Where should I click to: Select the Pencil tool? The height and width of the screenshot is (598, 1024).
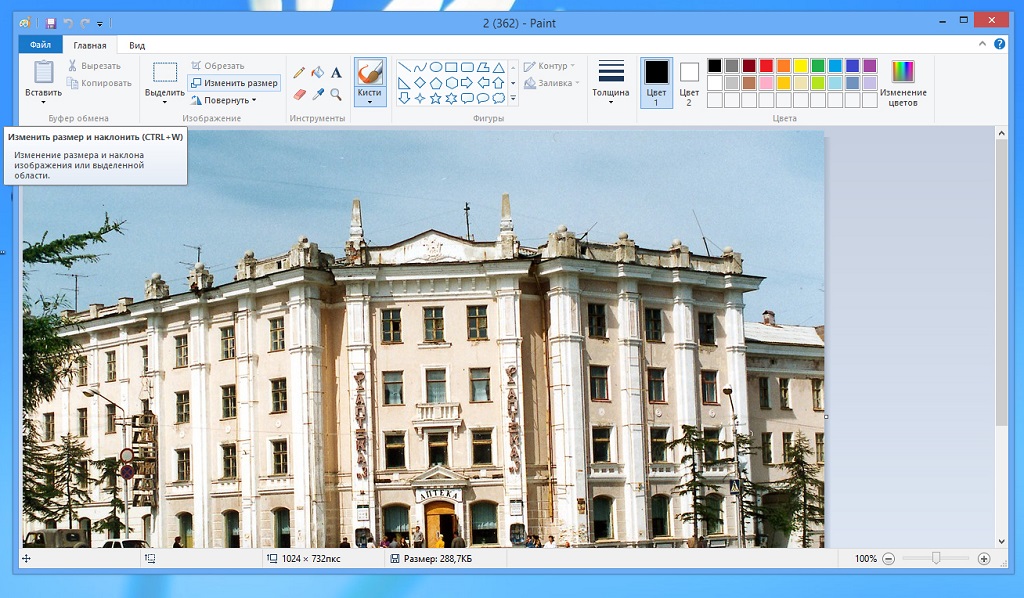299,72
